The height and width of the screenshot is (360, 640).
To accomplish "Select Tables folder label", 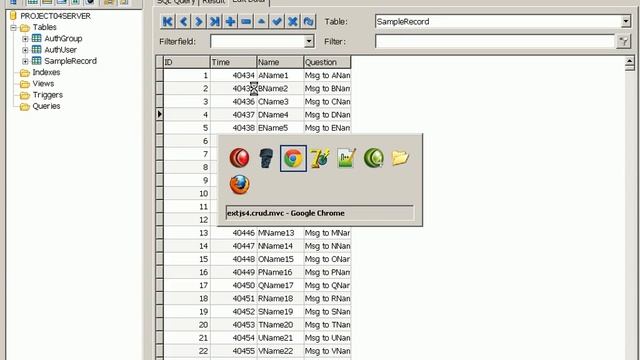I will pyautogui.click(x=44, y=27).
